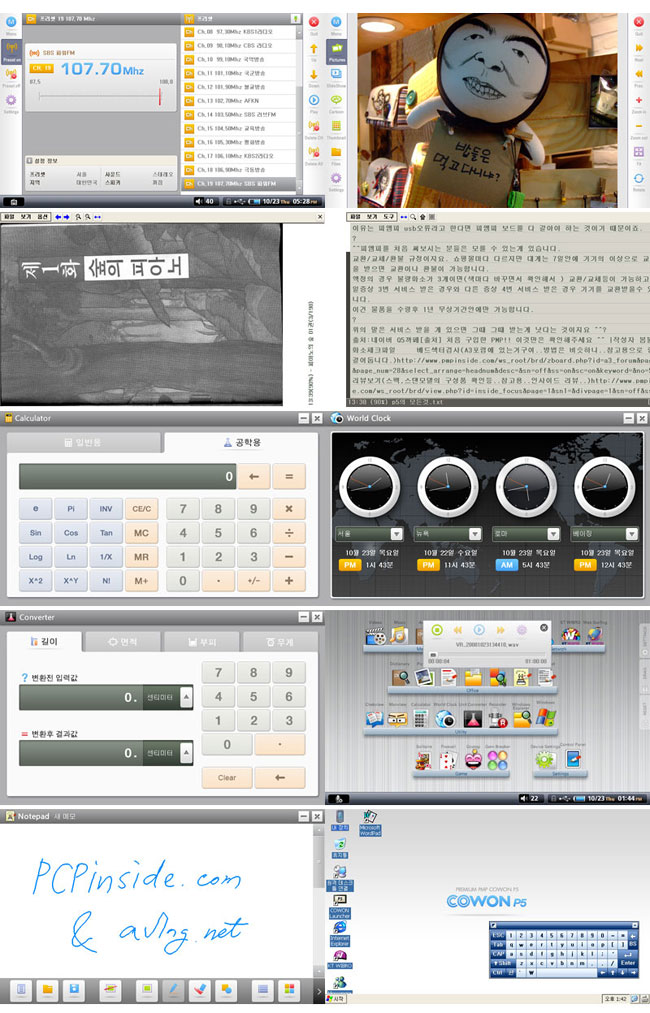This screenshot has height=1013, width=650.
Task: Click the CE/C calculator button
Action: tap(142, 509)
